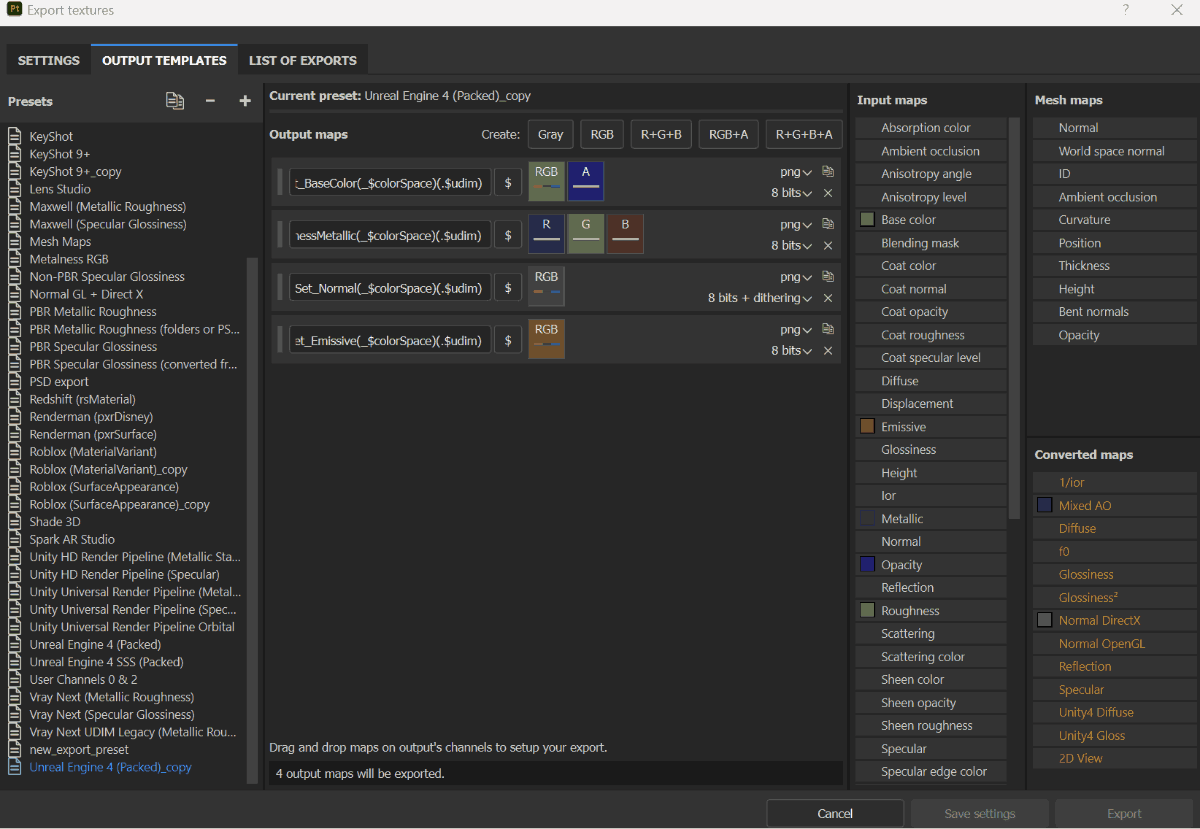The width and height of the screenshot is (1200, 829).
Task: Remove preset using the minus icon
Action: point(210,101)
